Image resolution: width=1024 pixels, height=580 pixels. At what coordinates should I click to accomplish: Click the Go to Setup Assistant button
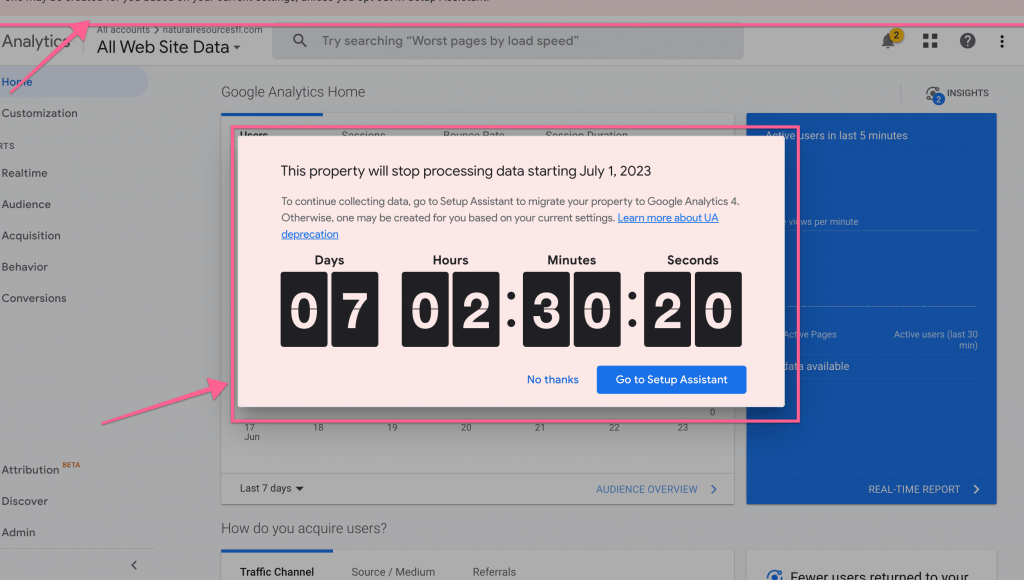pos(671,379)
